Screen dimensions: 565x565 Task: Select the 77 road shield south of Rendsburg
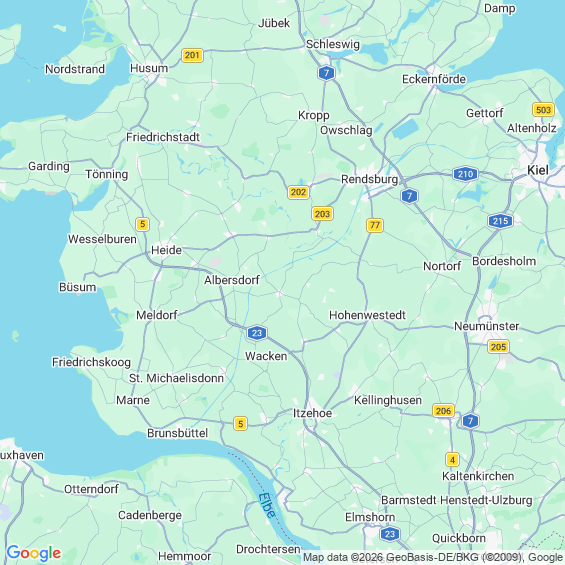point(375,225)
